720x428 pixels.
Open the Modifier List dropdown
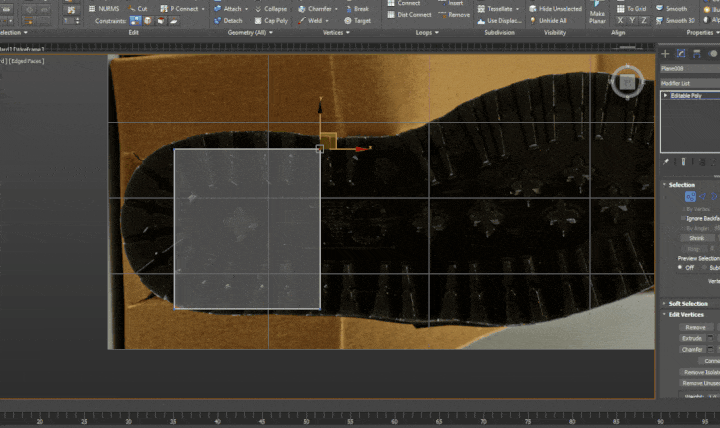click(x=689, y=82)
